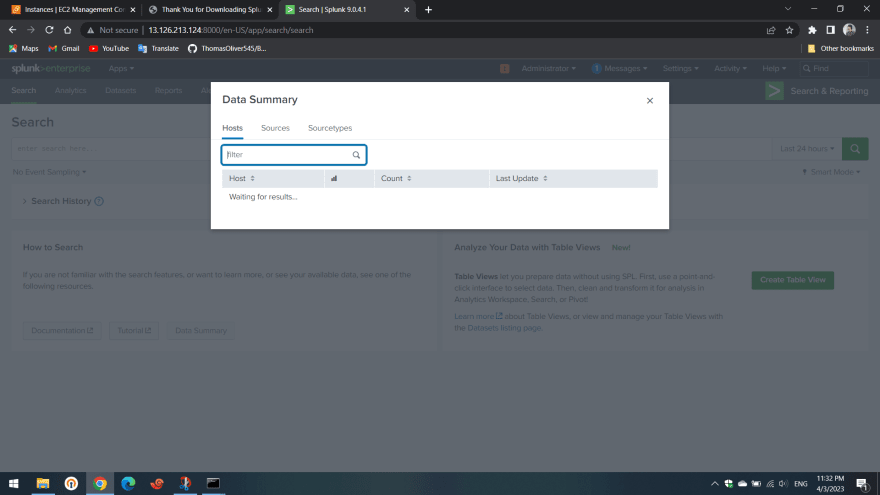Click the Create Table View button

tap(792, 280)
